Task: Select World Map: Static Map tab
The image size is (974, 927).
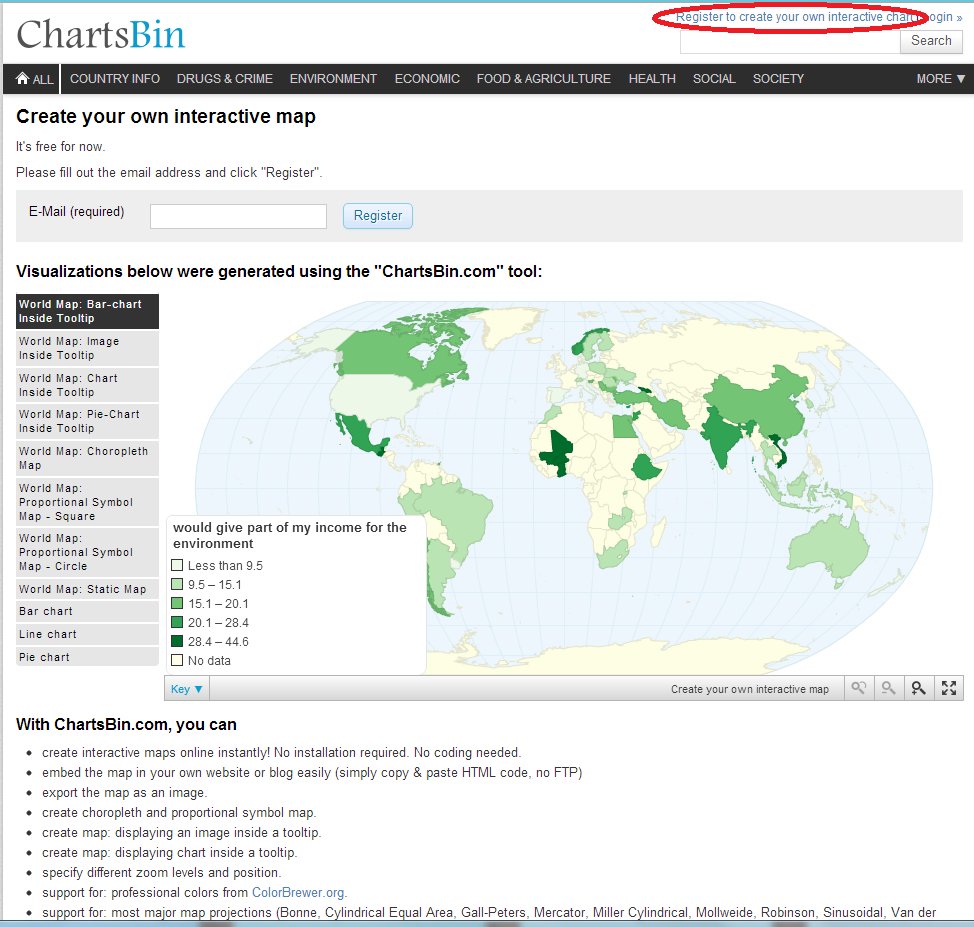Action: click(x=88, y=589)
